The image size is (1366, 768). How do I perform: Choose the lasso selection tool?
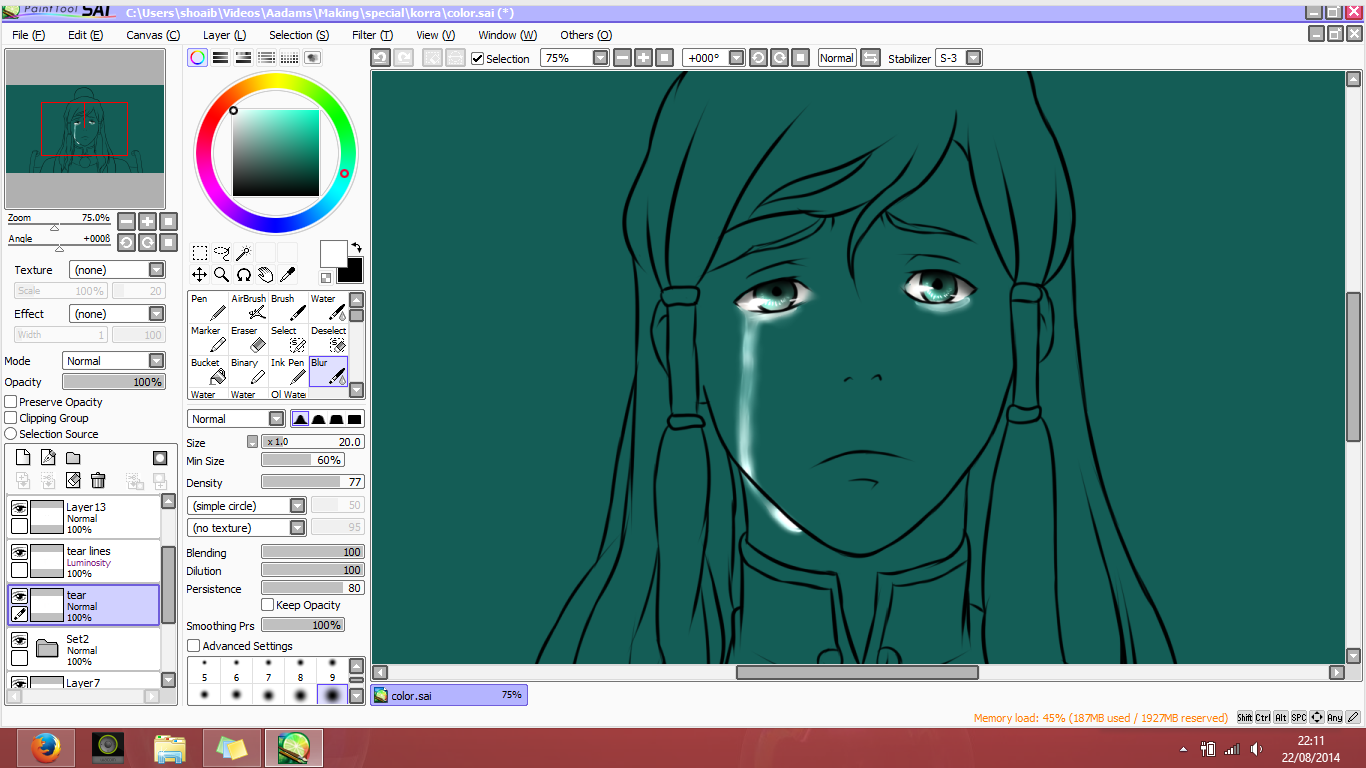222,253
